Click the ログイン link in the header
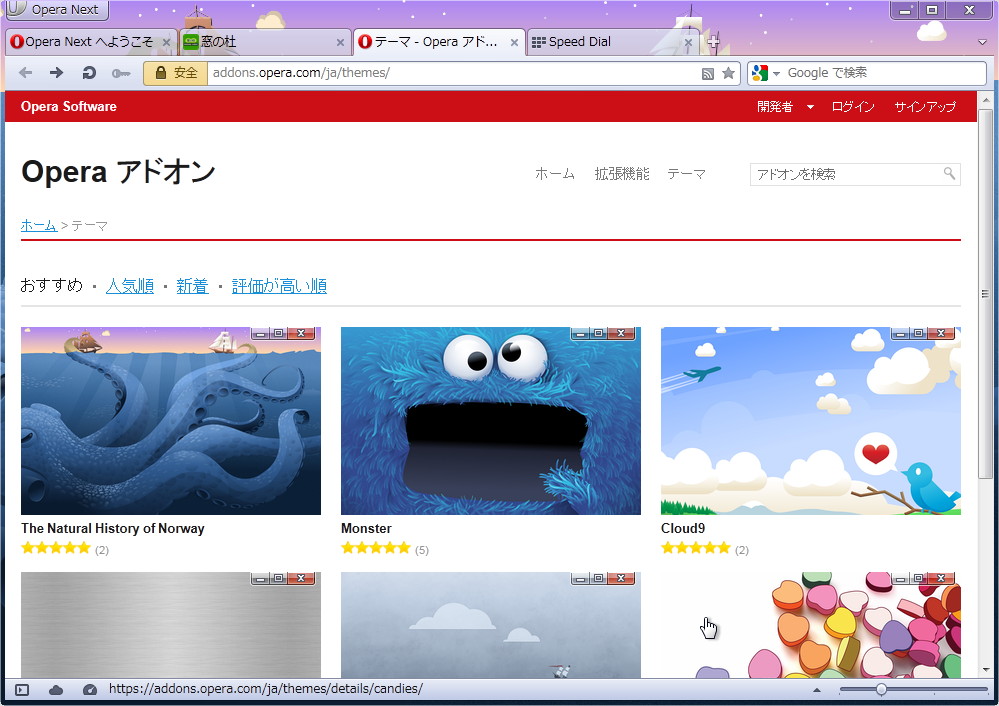The height and width of the screenshot is (706, 999). (852, 106)
